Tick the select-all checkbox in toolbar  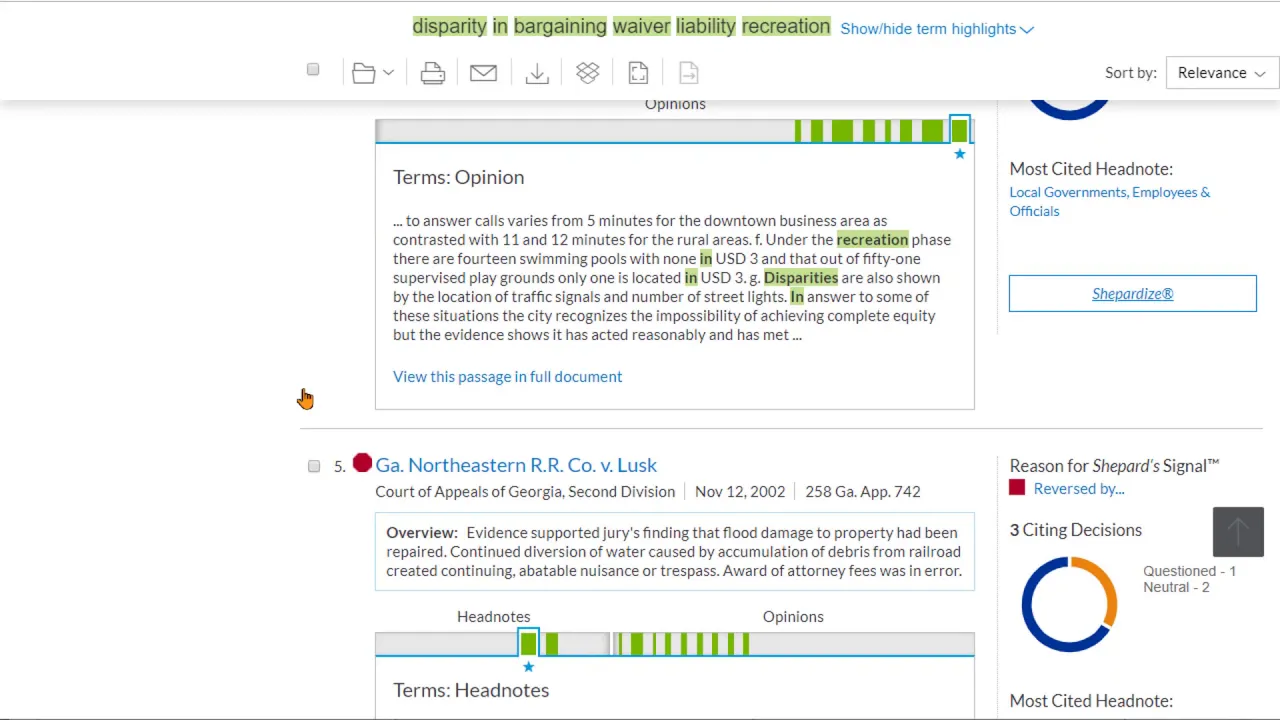click(x=313, y=70)
